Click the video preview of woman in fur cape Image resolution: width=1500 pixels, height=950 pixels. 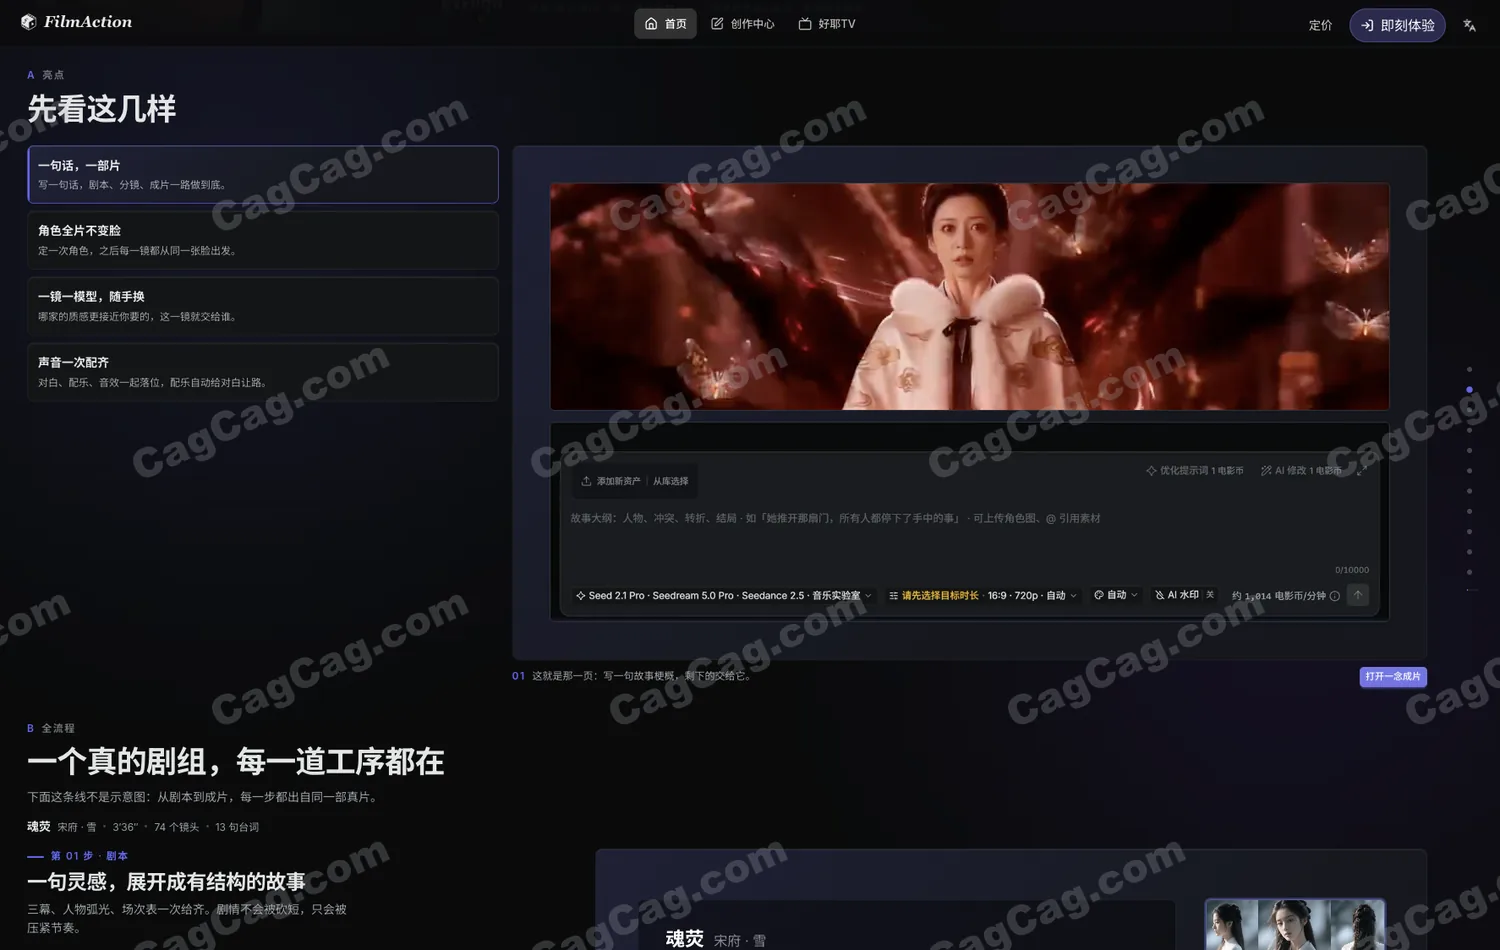(x=969, y=296)
